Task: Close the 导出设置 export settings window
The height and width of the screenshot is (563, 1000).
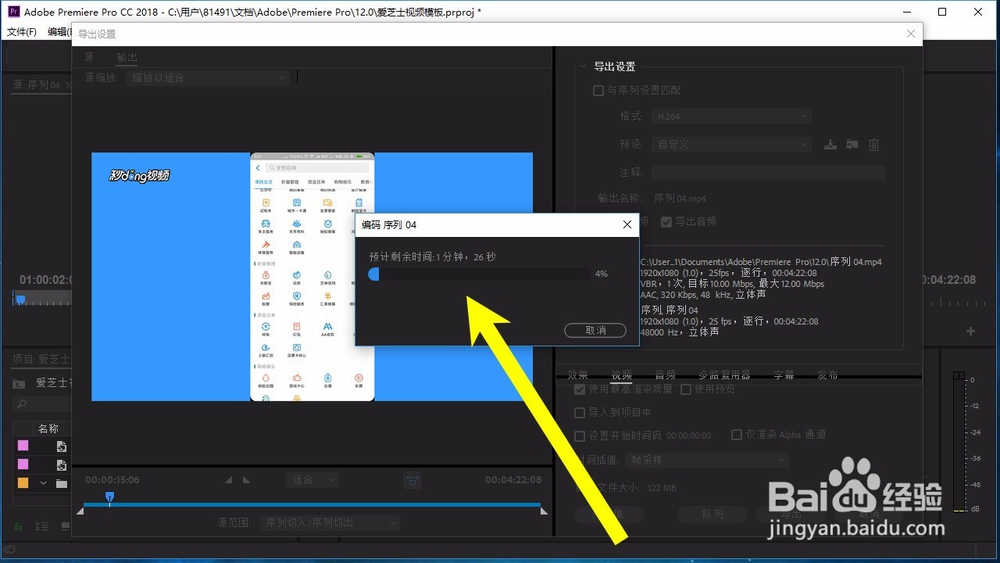Action: [911, 34]
